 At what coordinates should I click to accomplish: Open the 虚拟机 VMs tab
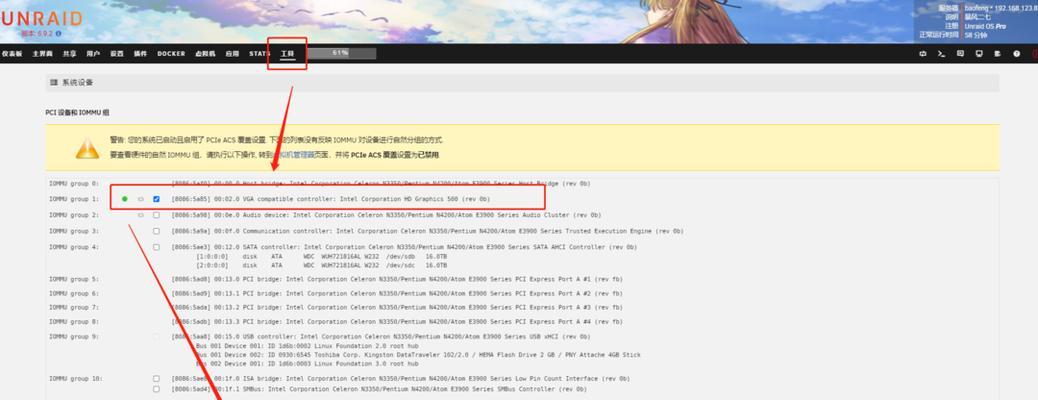click(205, 54)
